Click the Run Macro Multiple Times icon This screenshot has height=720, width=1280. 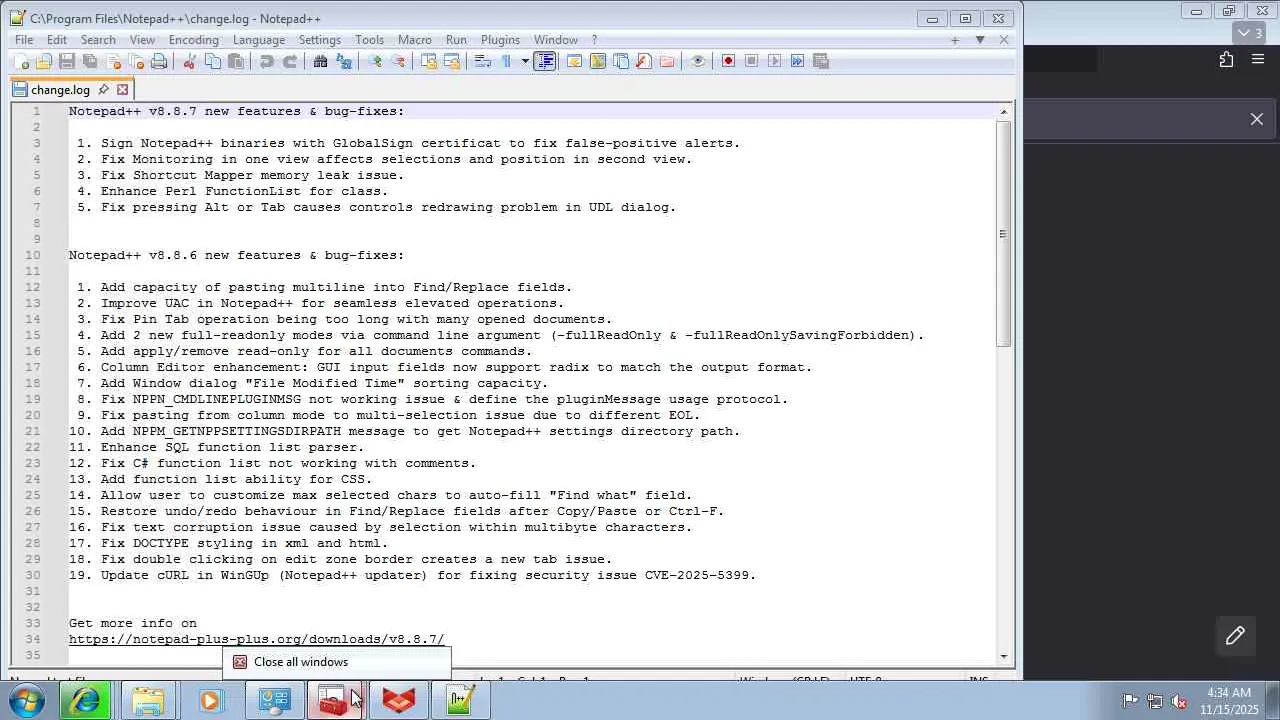point(797,61)
